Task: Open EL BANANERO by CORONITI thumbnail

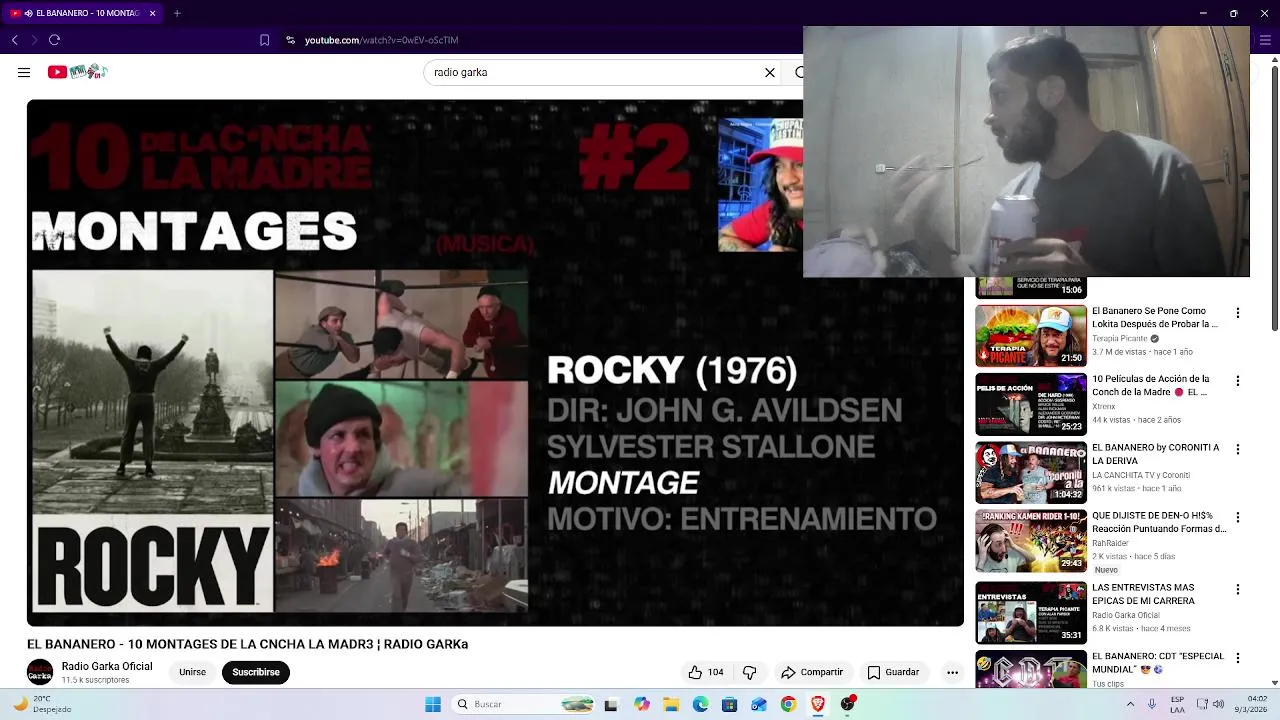Action: pyautogui.click(x=1031, y=473)
